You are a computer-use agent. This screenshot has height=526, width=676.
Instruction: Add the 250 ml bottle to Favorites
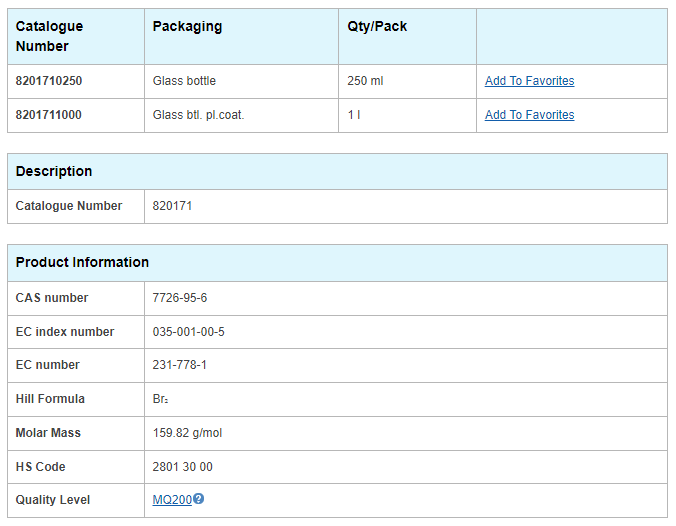[529, 81]
